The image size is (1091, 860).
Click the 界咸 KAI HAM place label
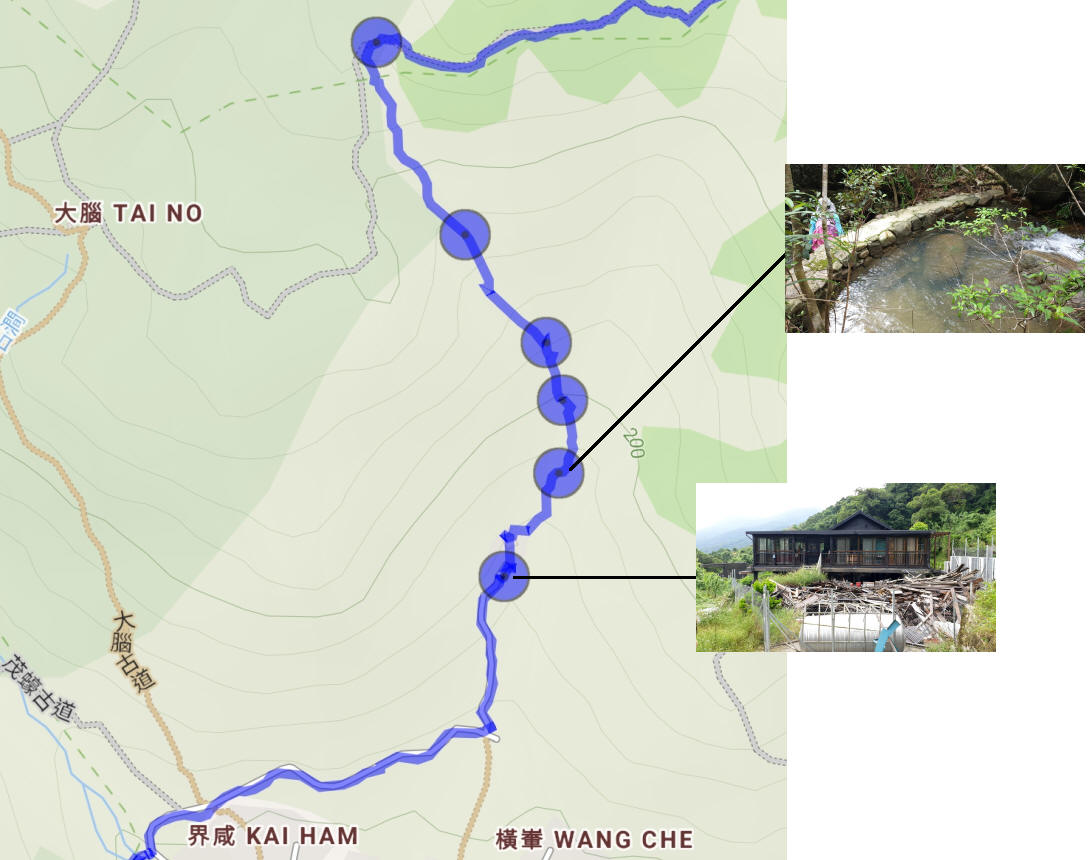273,836
